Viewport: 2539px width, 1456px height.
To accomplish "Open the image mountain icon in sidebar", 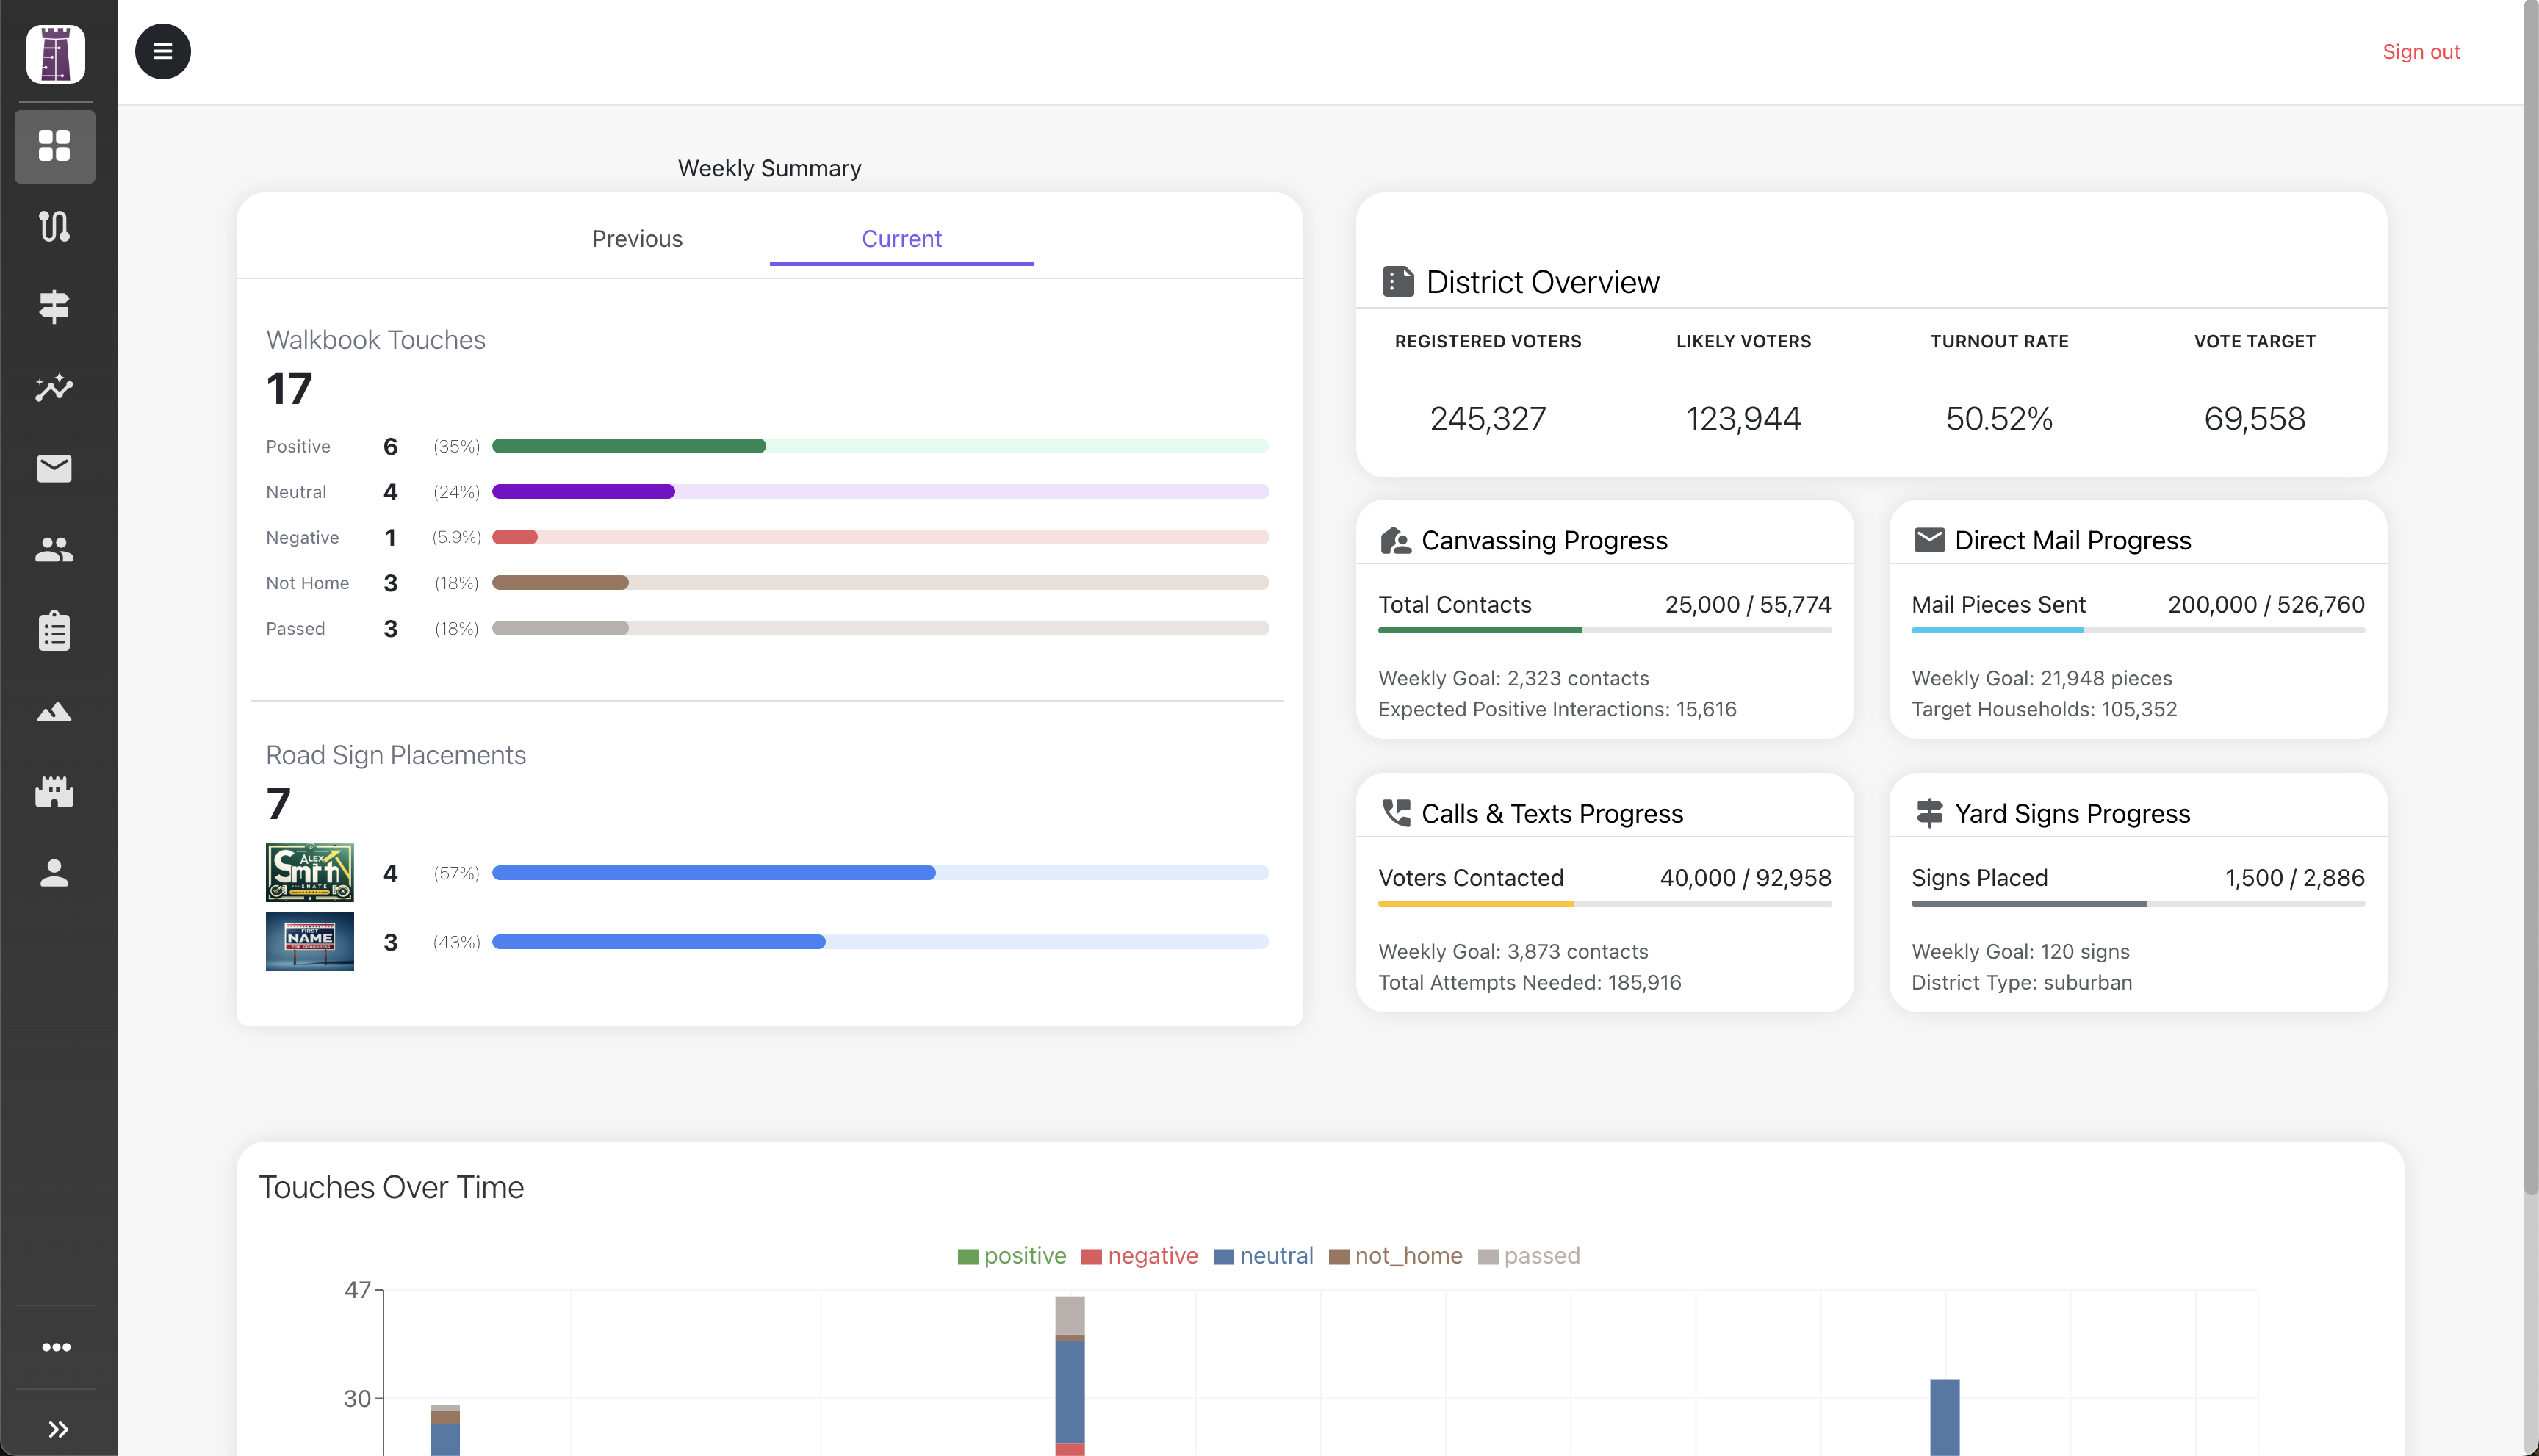I will click(54, 712).
